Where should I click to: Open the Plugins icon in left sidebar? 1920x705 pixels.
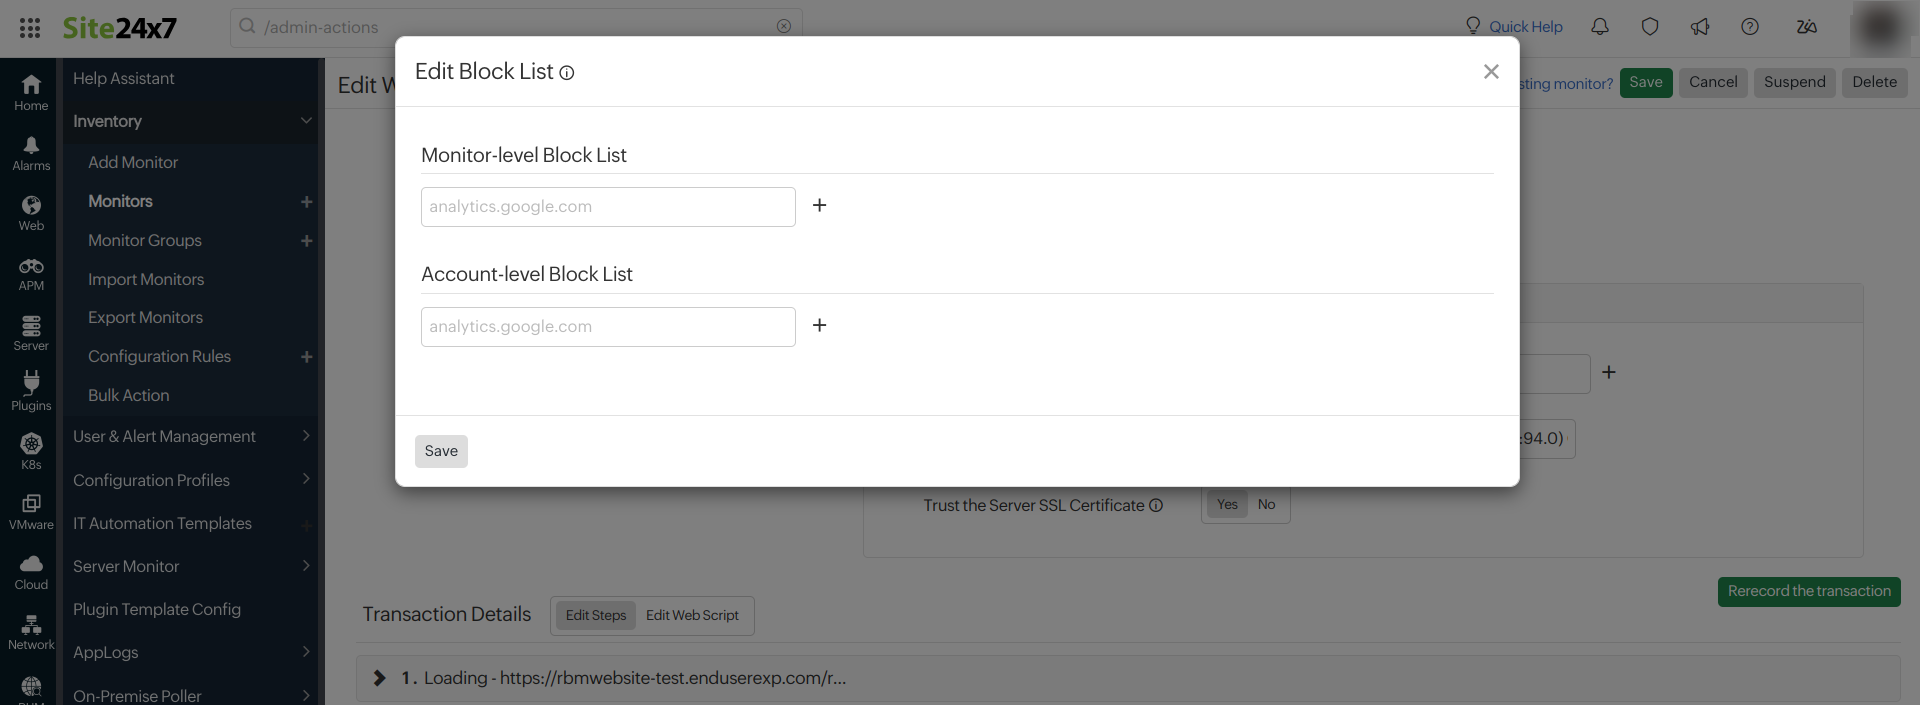31,391
